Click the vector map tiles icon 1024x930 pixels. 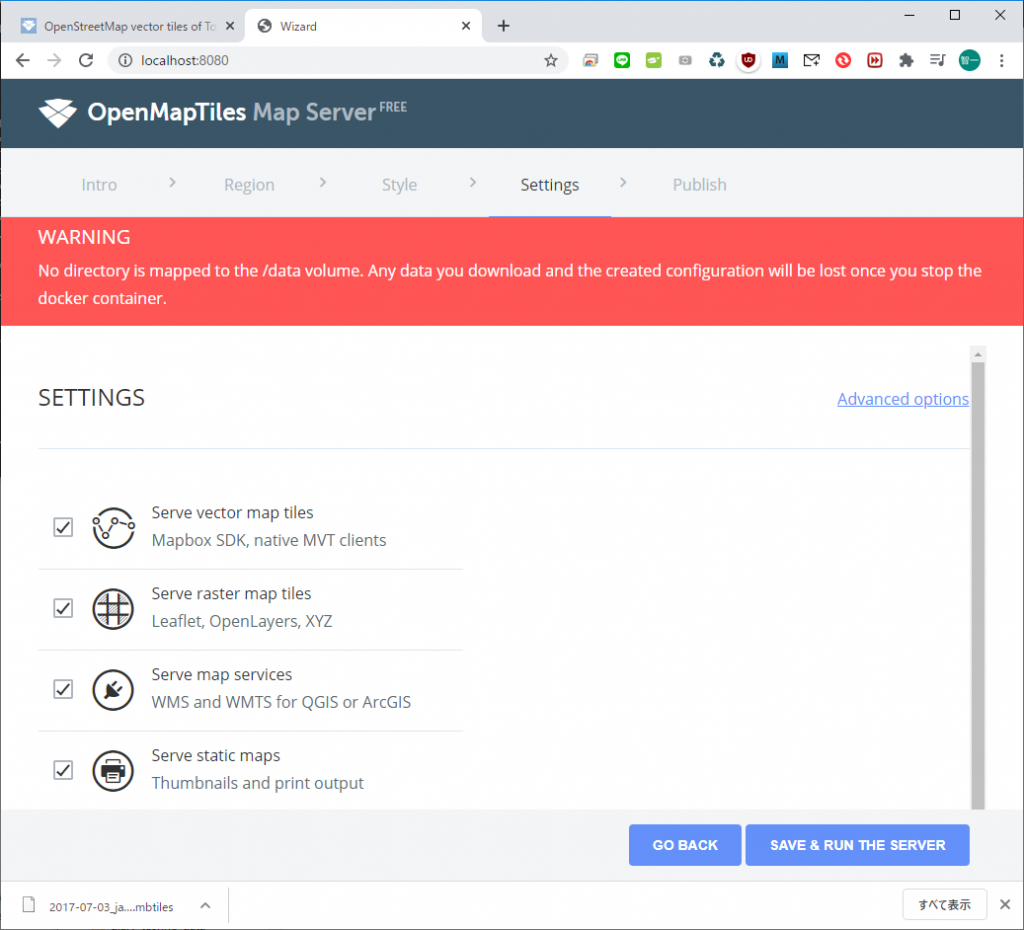pyautogui.click(x=113, y=527)
